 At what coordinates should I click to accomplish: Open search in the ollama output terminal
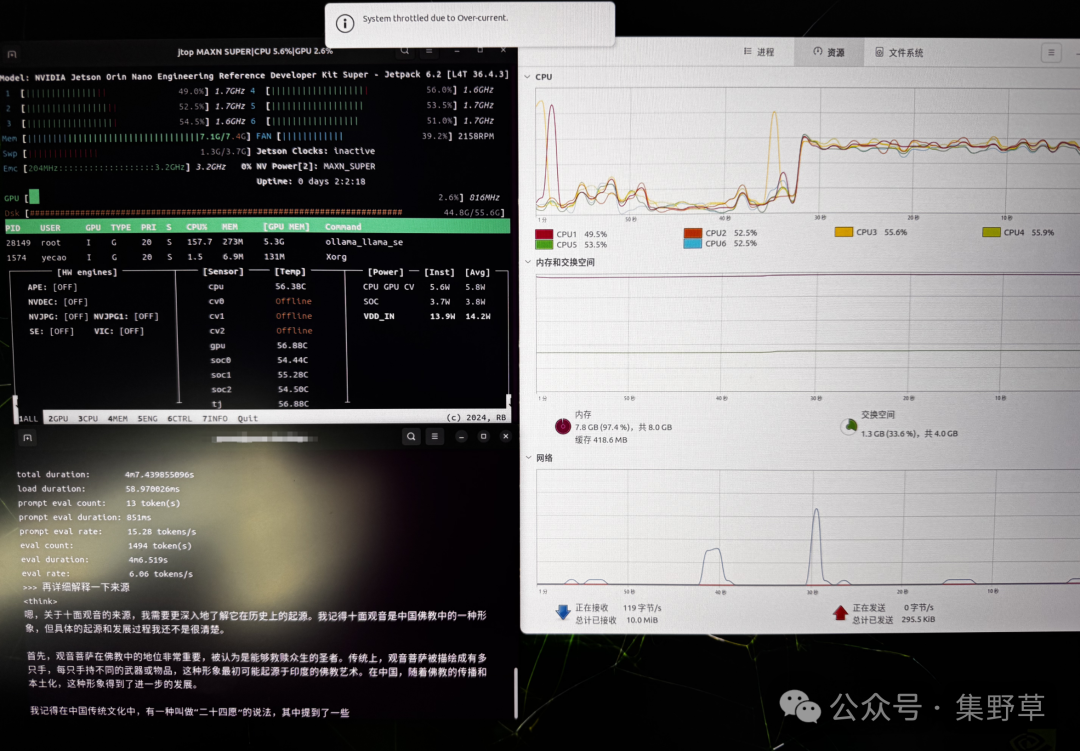click(x=411, y=436)
